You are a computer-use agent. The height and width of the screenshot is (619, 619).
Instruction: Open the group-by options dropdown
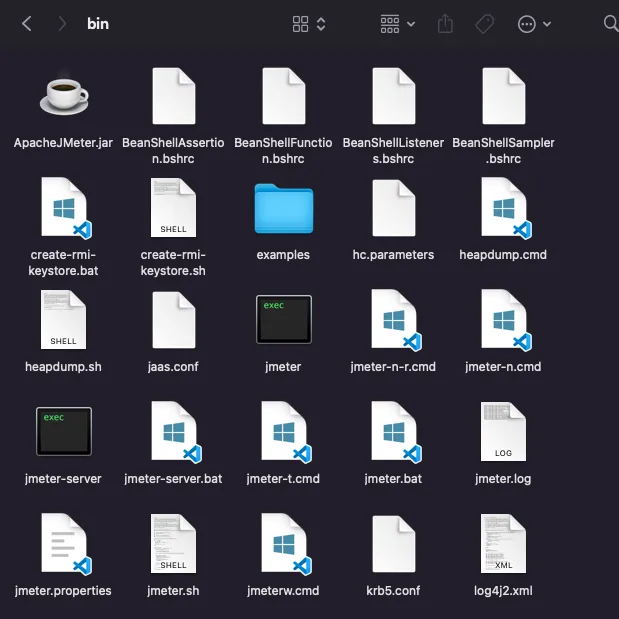(x=398, y=24)
